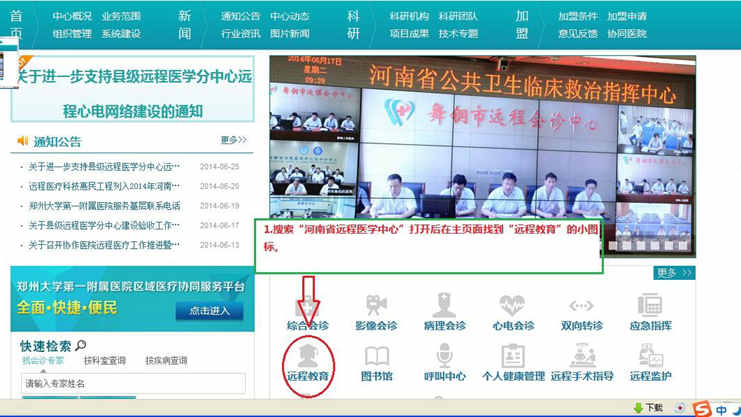Open notice 关于县级远程医学分中心建设验收工作
This screenshot has height=417, width=741.
tap(104, 226)
